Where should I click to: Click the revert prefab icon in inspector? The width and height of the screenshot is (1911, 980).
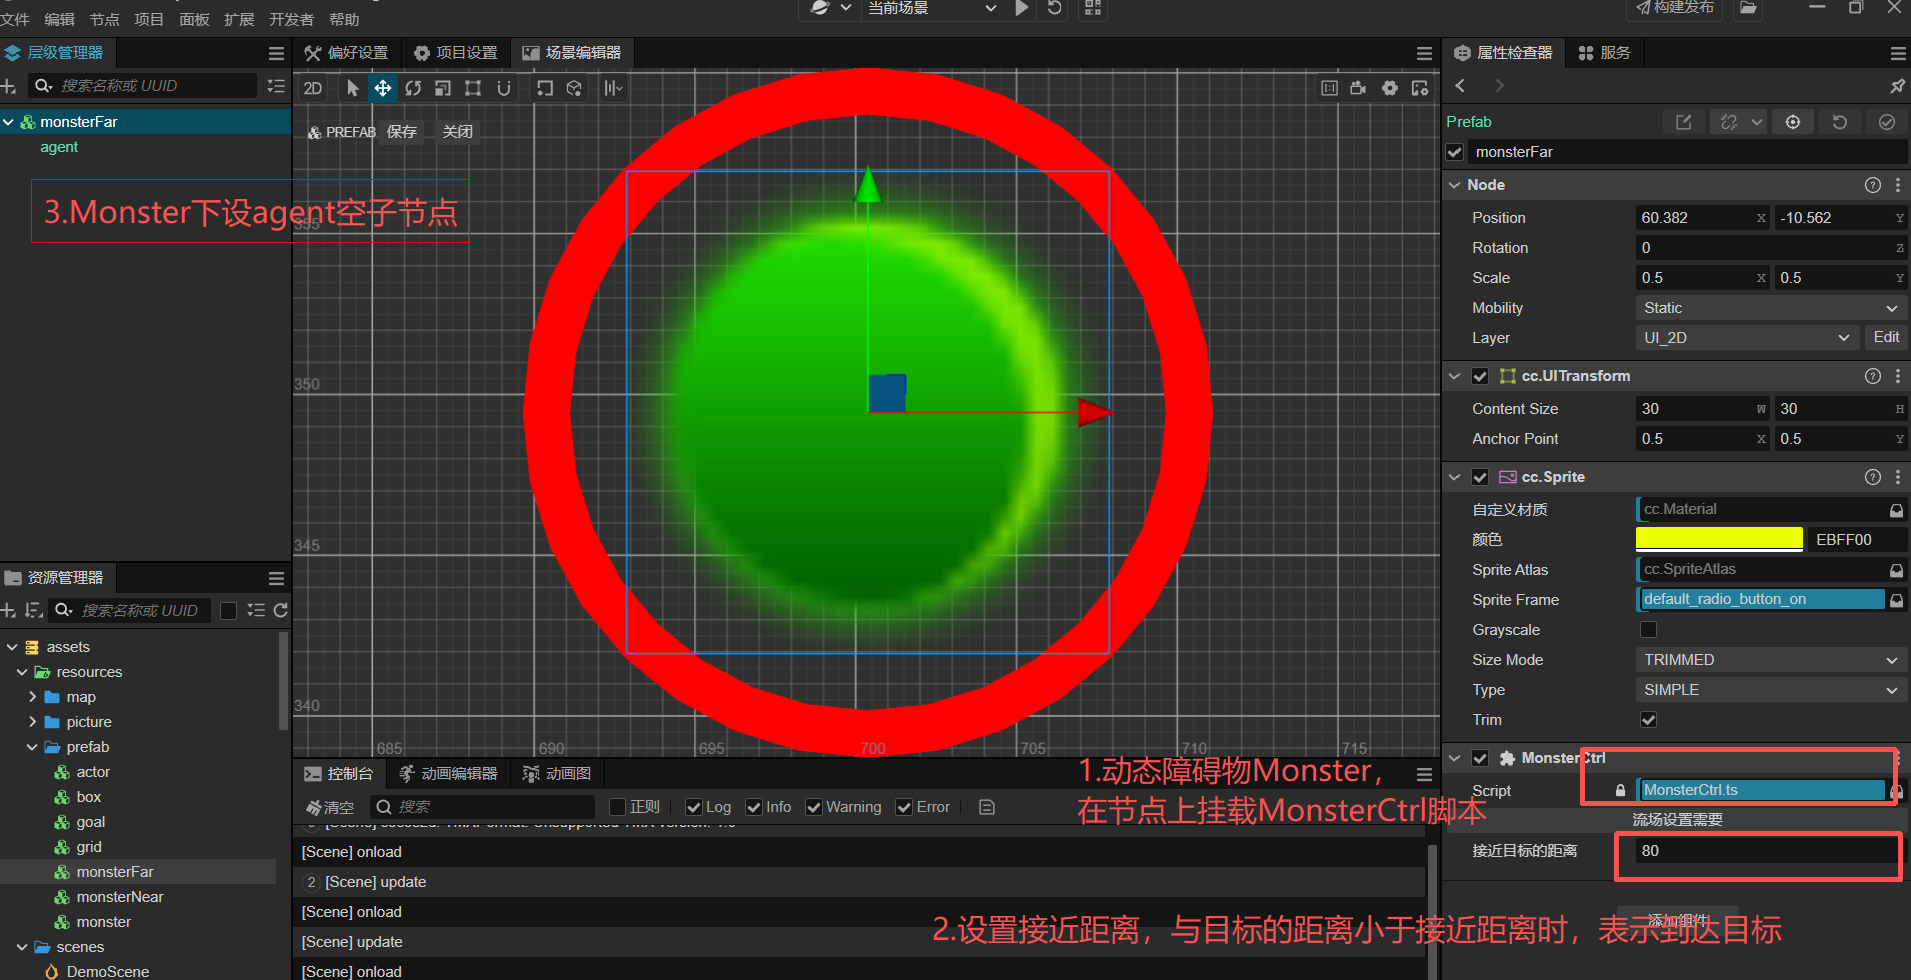click(1840, 122)
